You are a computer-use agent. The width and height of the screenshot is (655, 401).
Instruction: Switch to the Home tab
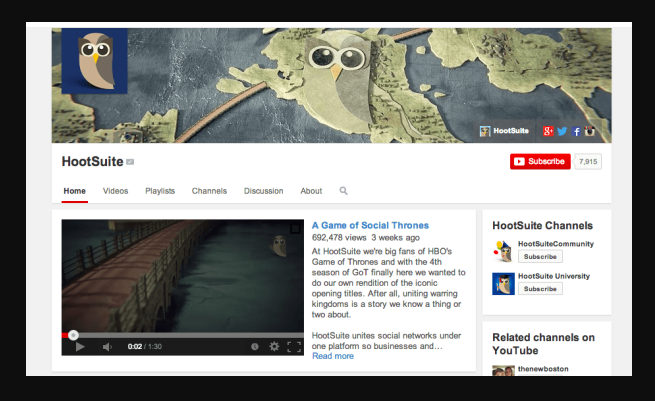point(75,191)
